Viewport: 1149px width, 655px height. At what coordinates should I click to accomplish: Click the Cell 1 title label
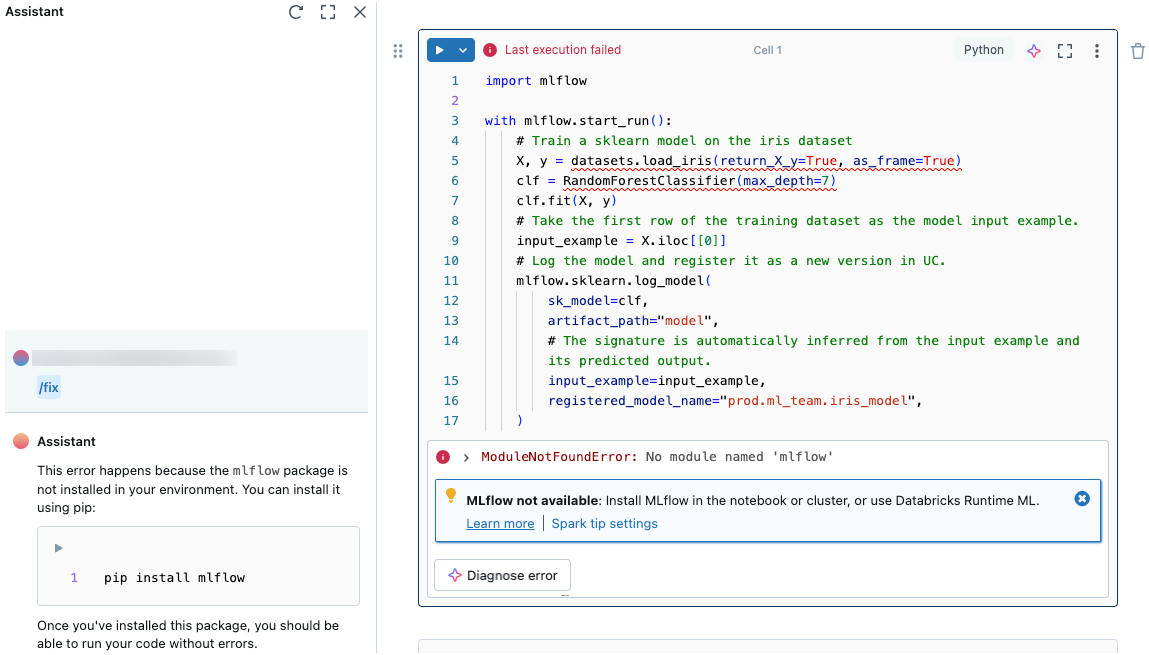coord(767,50)
